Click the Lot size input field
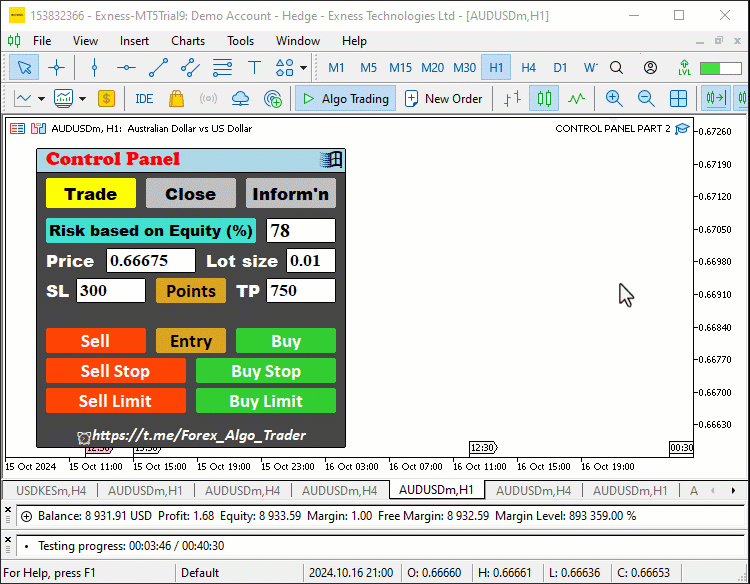 [x=311, y=261]
